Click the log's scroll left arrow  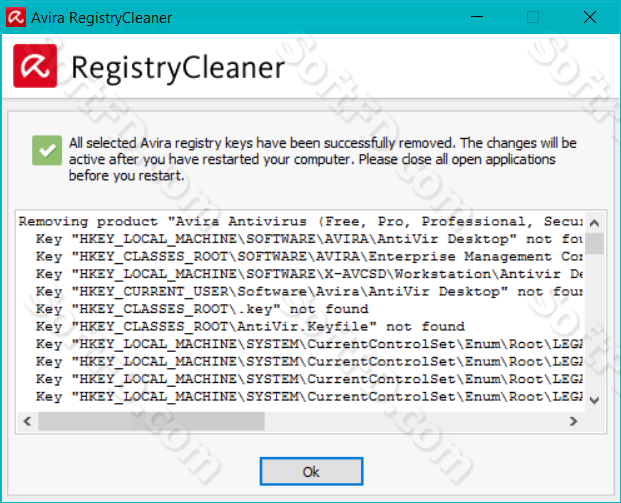click(27, 421)
